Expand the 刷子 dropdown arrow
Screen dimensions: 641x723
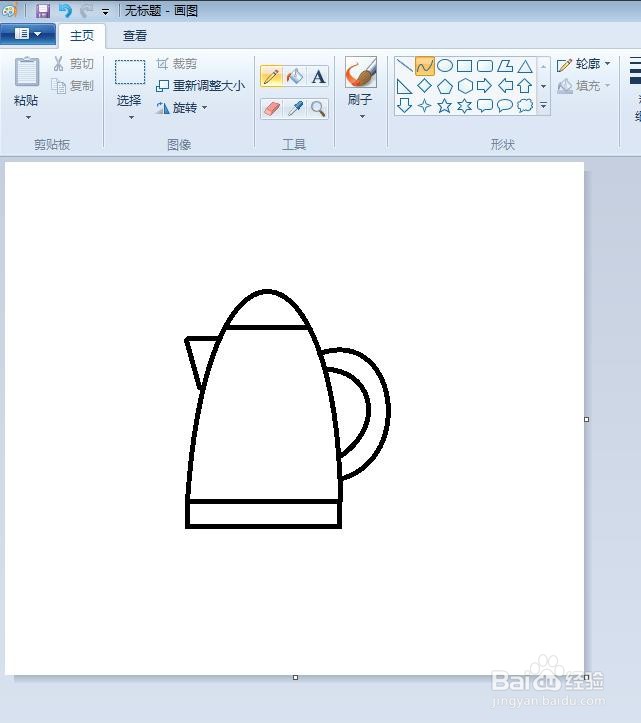pyautogui.click(x=362, y=117)
